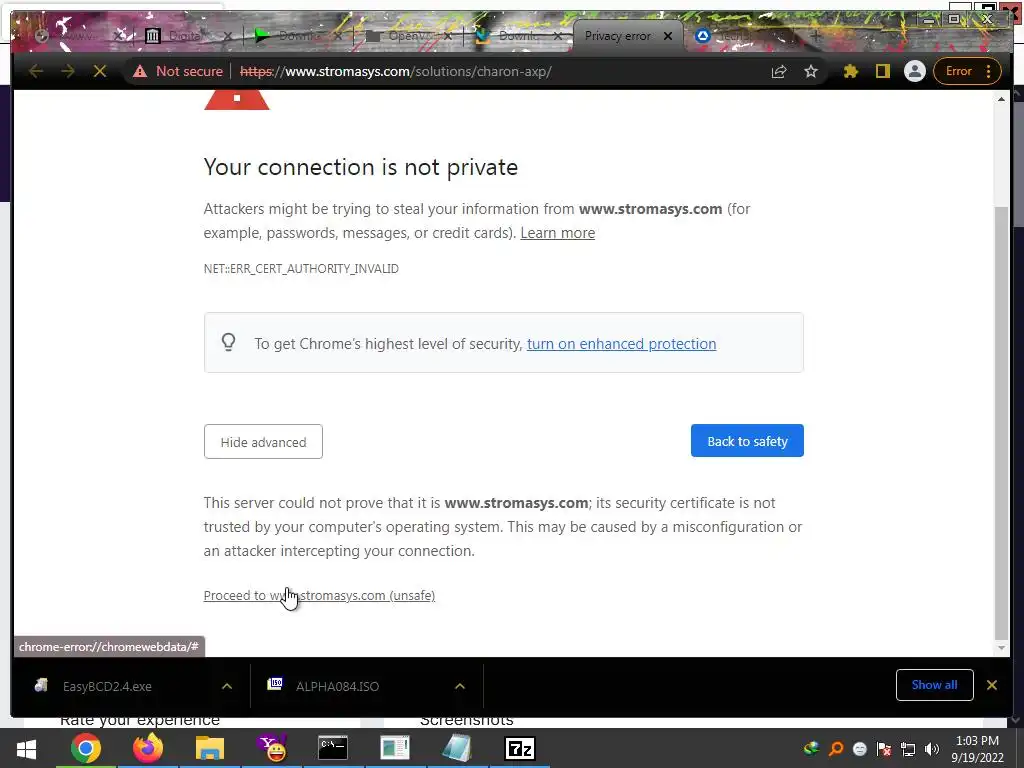Open the ALPHA084.ISO download item

click(x=337, y=686)
